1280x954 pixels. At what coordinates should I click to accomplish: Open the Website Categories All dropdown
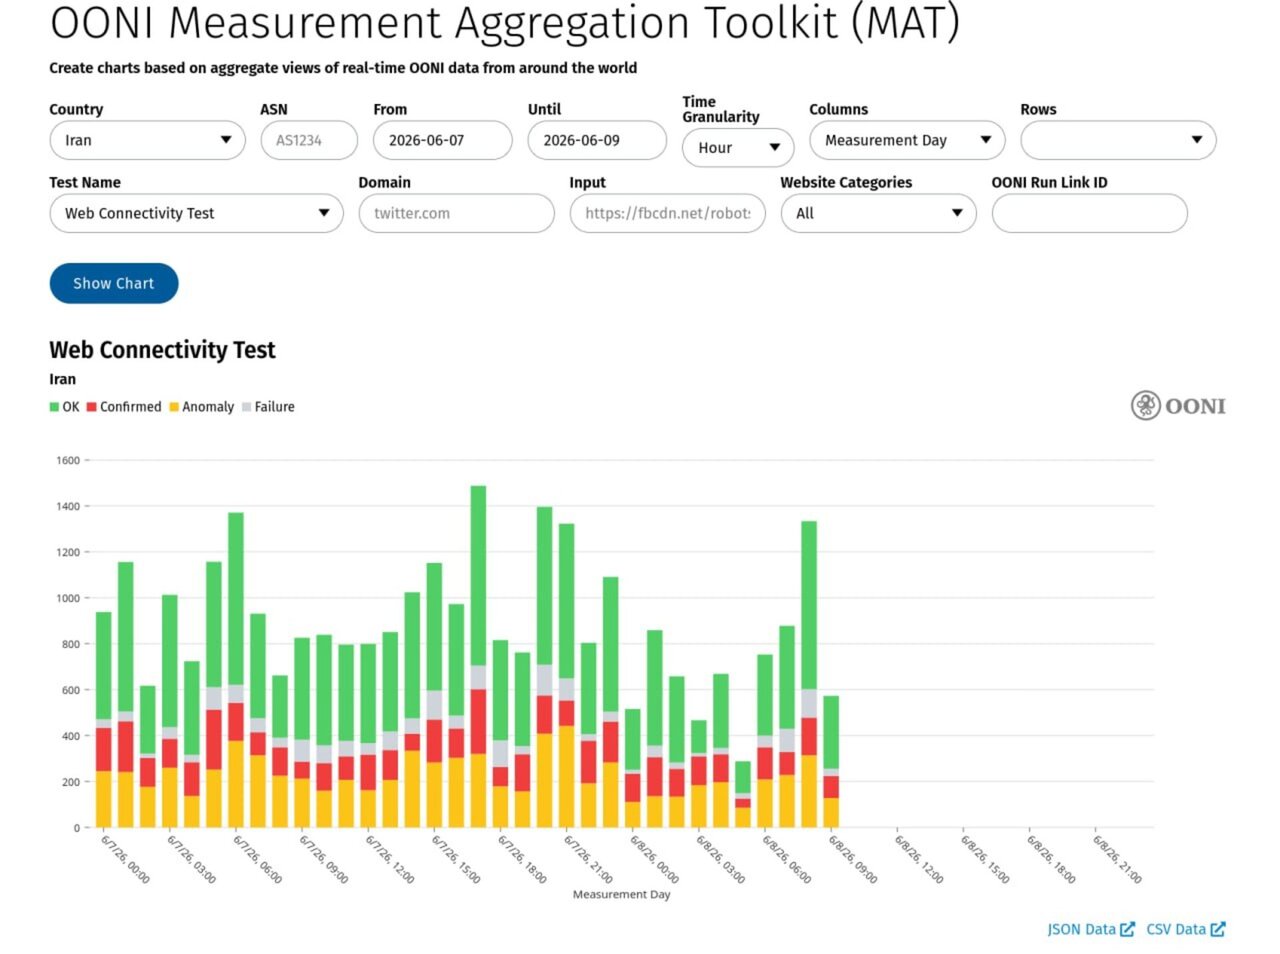[x=878, y=213]
